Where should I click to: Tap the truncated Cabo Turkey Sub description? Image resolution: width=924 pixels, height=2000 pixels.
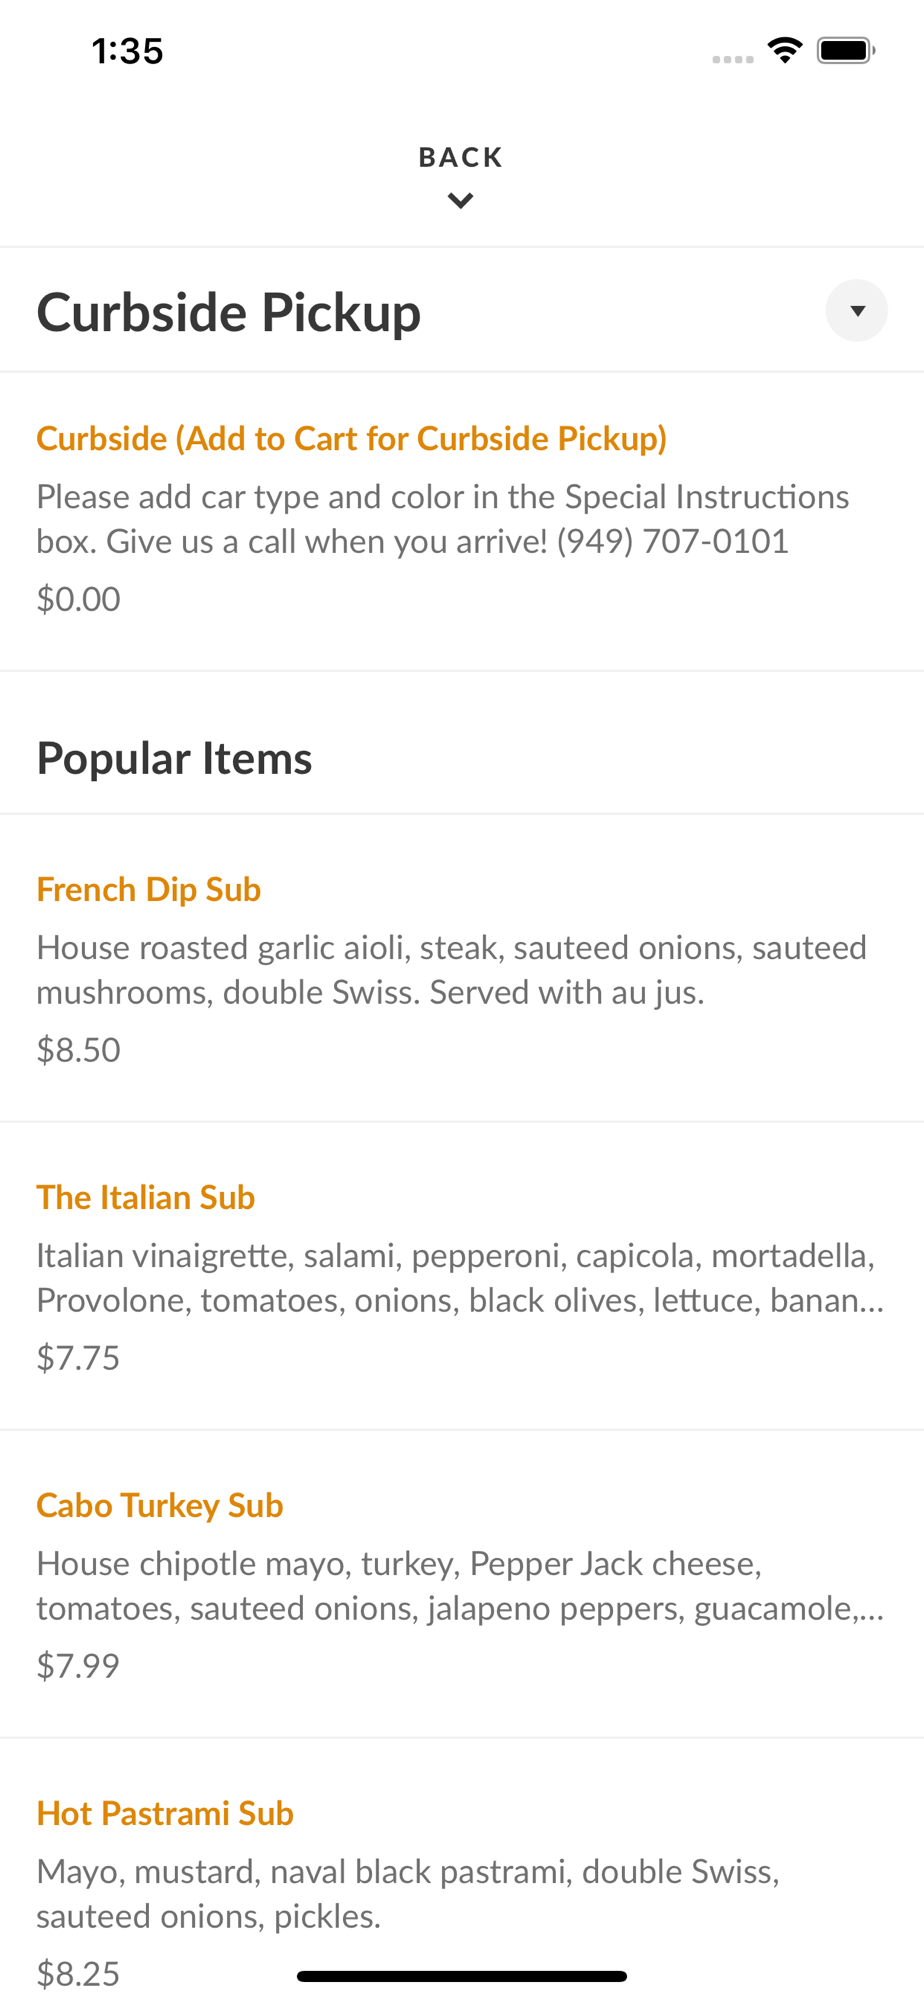tap(461, 1586)
